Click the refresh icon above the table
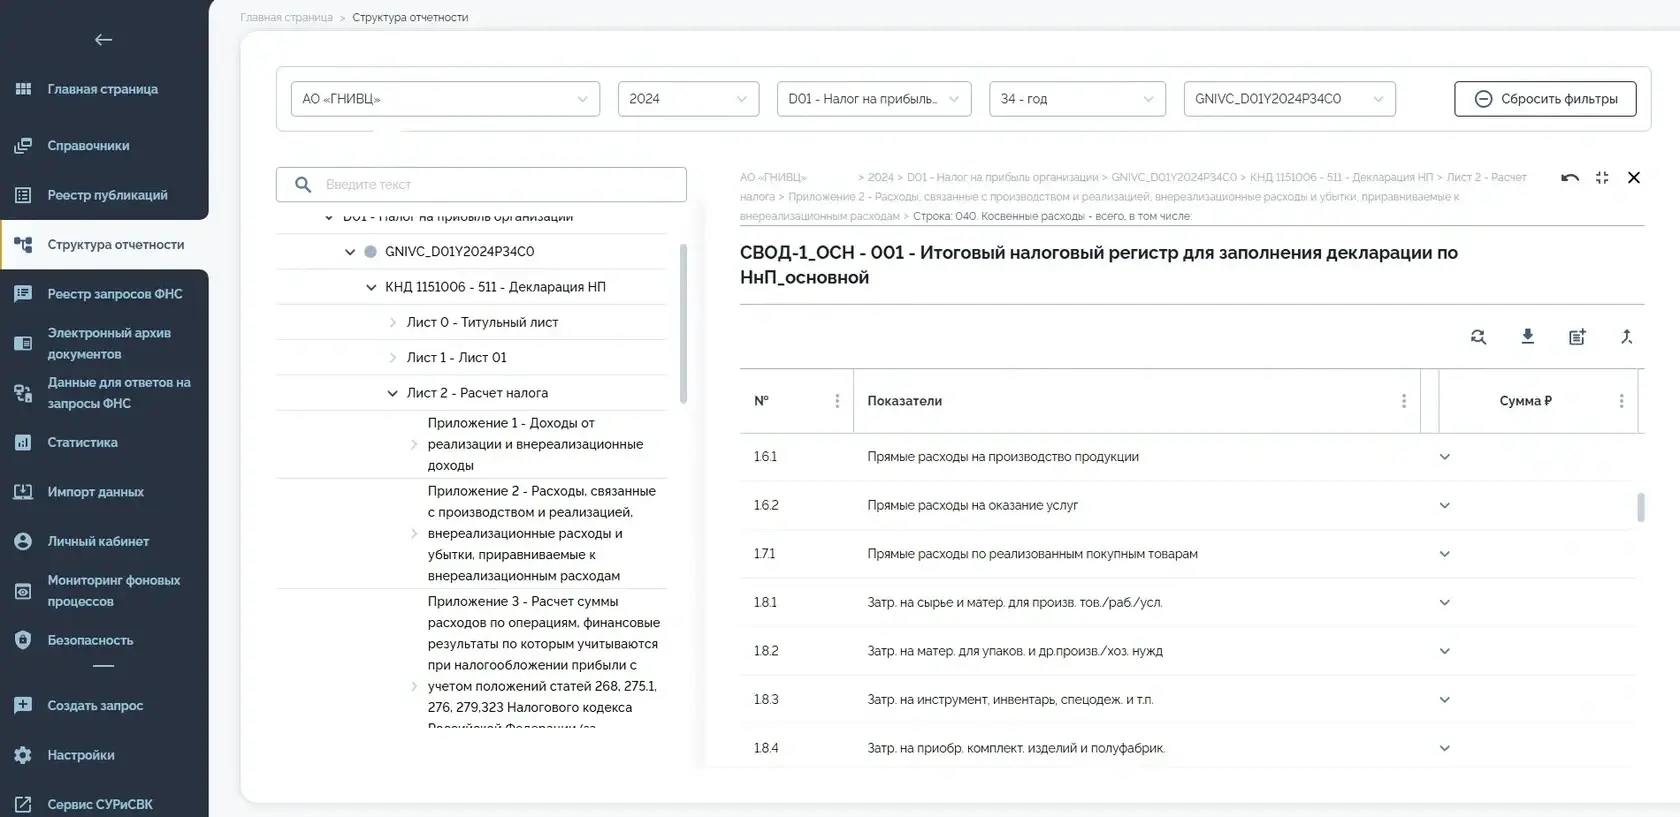The width and height of the screenshot is (1680, 817). pos(1478,337)
